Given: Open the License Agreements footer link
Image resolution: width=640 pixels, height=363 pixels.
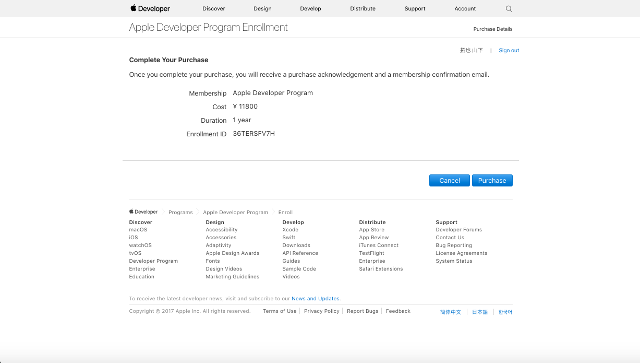Looking at the screenshot, I should [461, 253].
